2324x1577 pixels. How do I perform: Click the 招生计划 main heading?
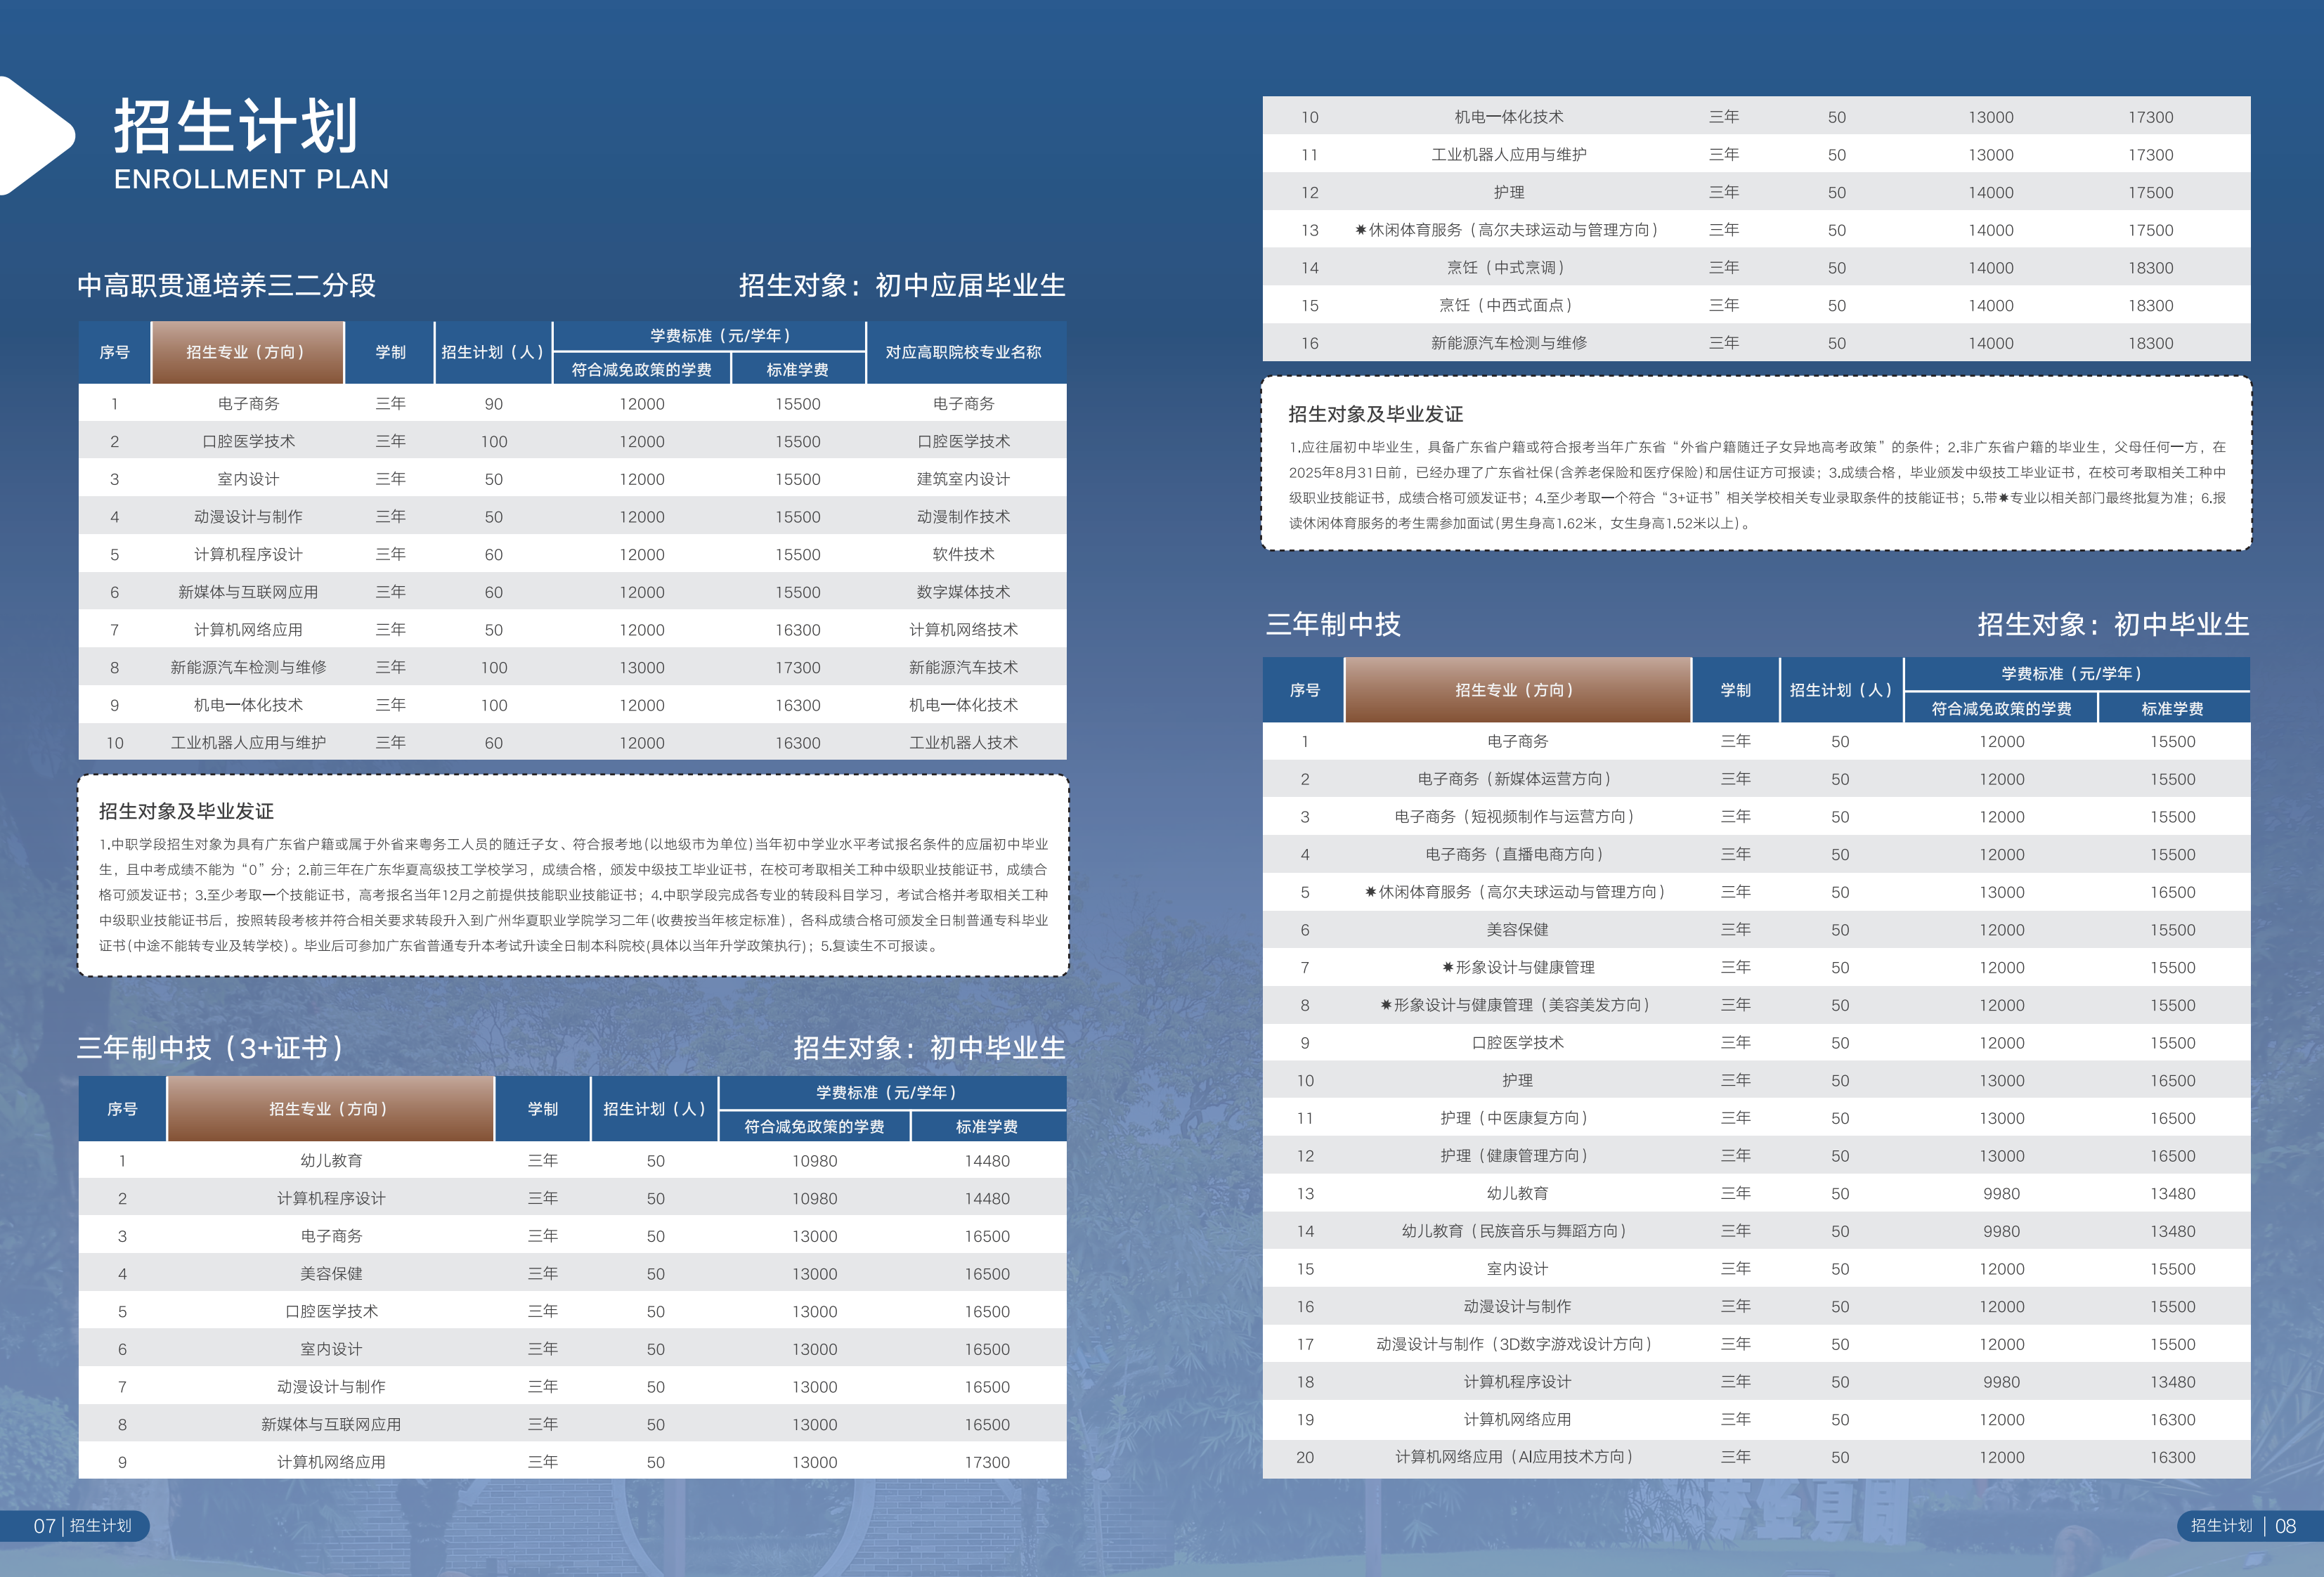pos(236,127)
